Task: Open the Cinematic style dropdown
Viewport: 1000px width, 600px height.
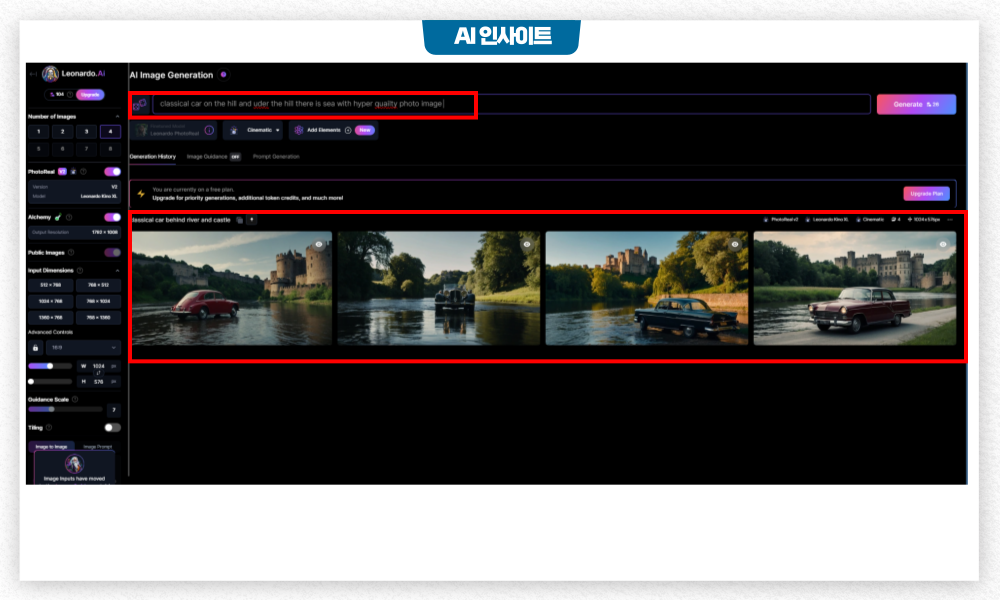Action: tap(254, 130)
